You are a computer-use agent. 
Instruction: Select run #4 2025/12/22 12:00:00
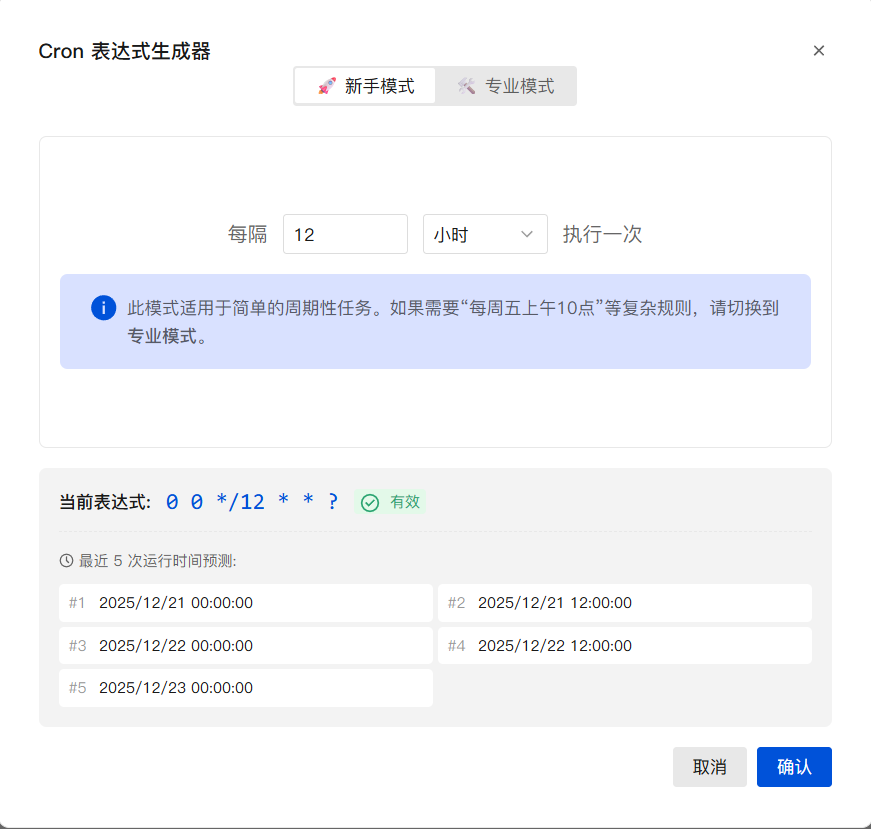pos(624,646)
